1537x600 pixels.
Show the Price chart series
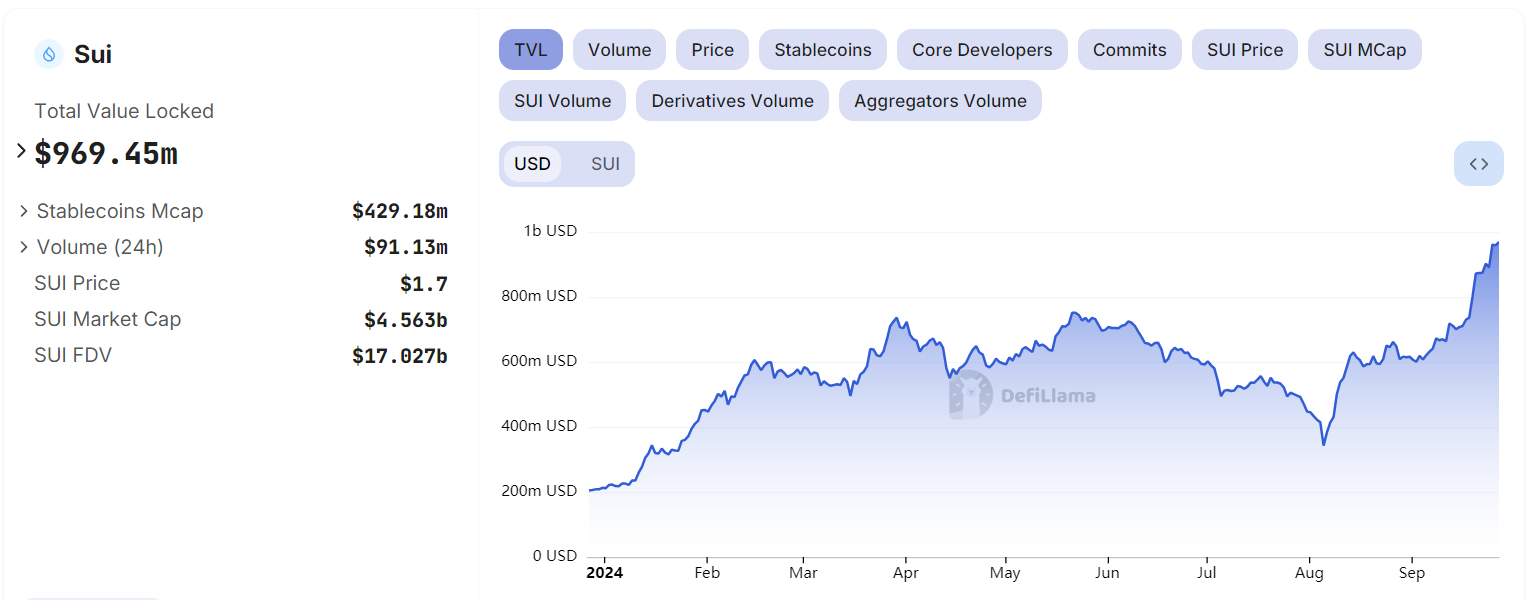pos(712,50)
